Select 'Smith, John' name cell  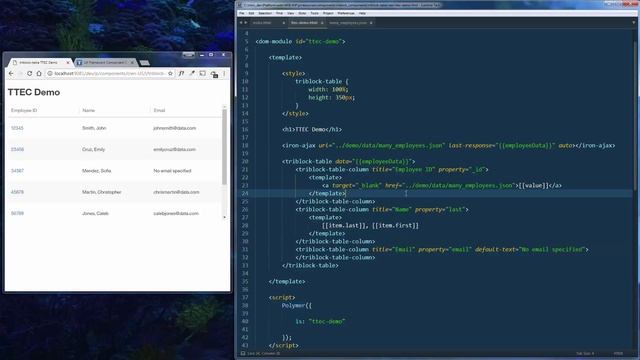tap(94, 128)
